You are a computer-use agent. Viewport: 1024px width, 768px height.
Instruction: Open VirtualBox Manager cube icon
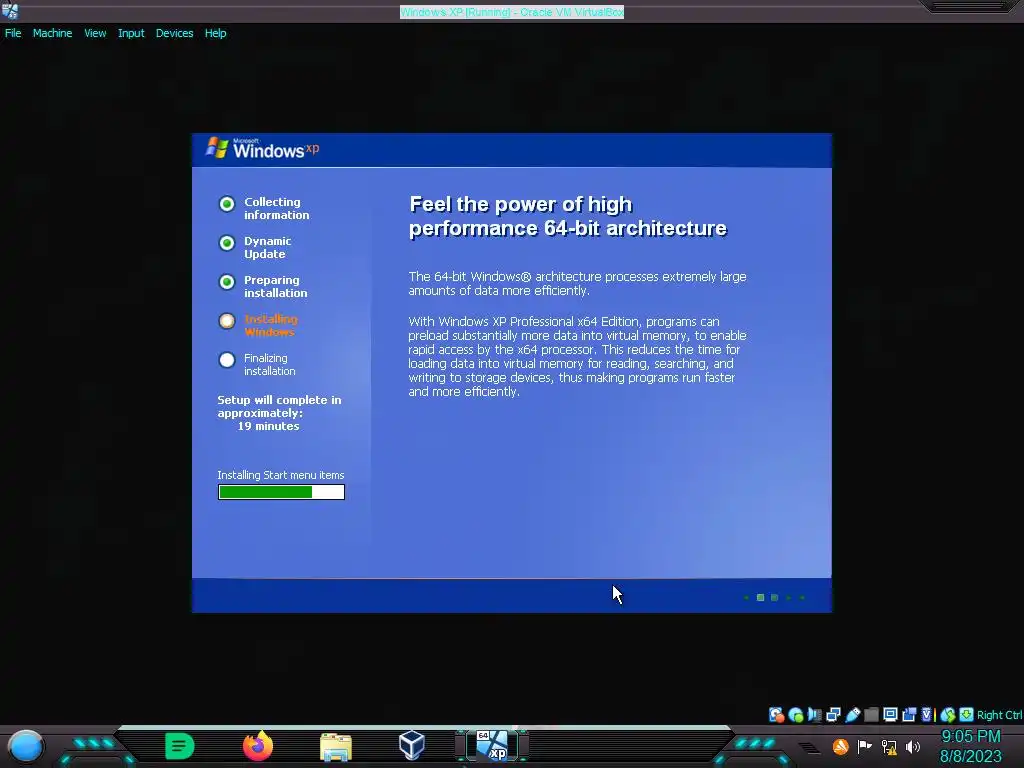tap(412, 745)
